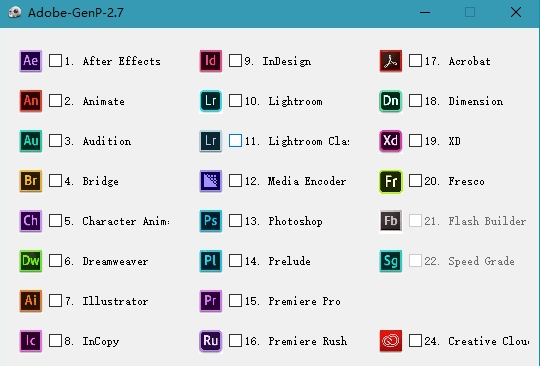
Task: Select the 24. Creative Cloud checkbox
Action: pyautogui.click(x=415, y=341)
